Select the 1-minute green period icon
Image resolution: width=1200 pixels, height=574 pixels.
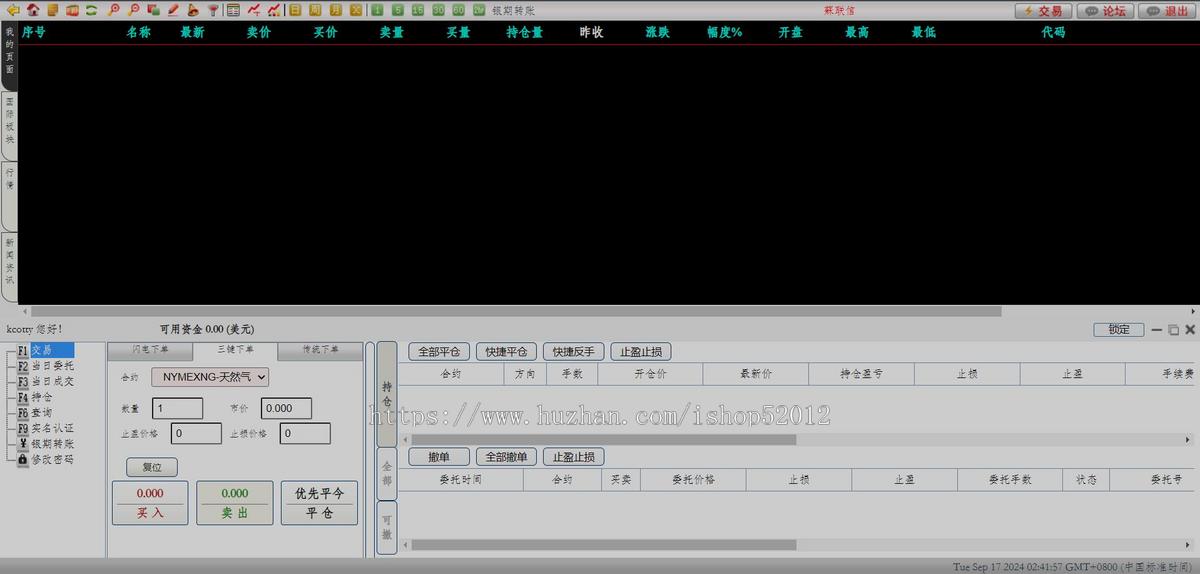coord(377,10)
